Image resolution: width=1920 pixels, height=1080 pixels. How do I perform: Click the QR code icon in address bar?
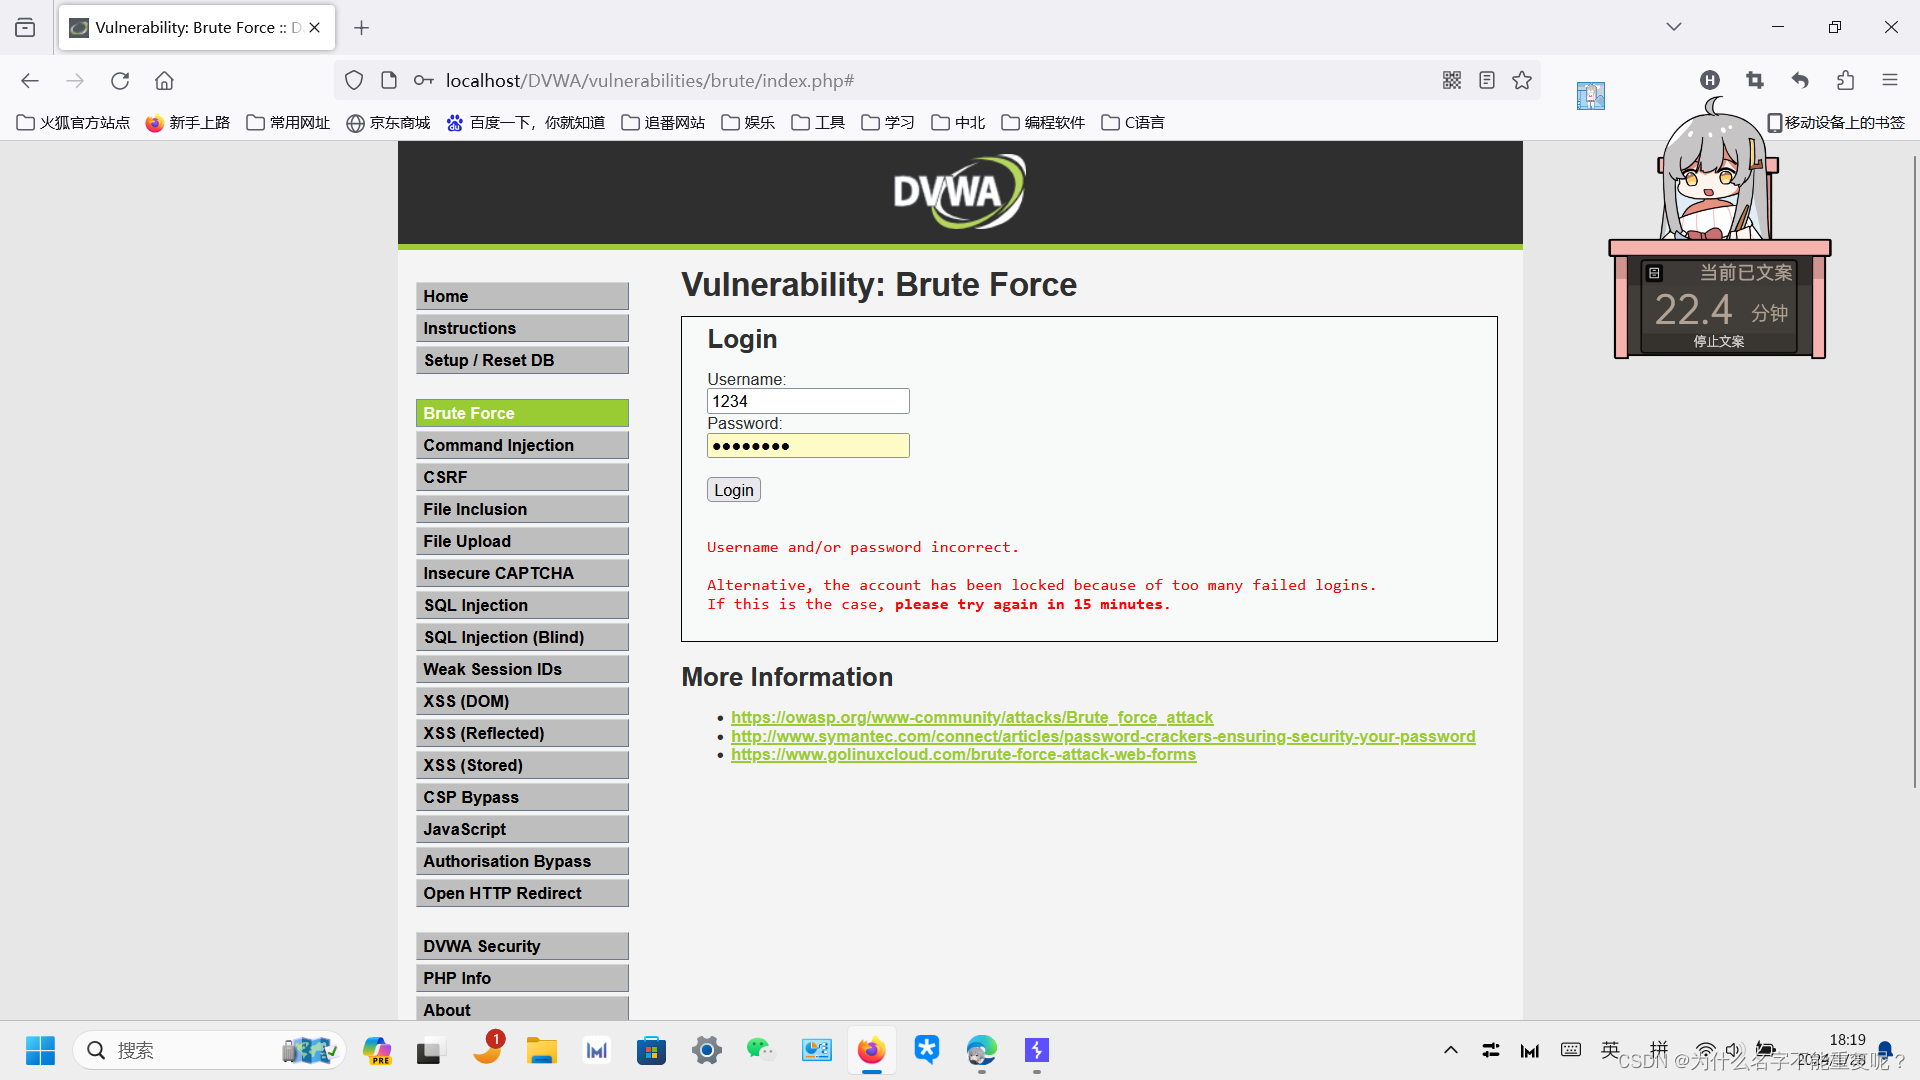coord(1452,81)
